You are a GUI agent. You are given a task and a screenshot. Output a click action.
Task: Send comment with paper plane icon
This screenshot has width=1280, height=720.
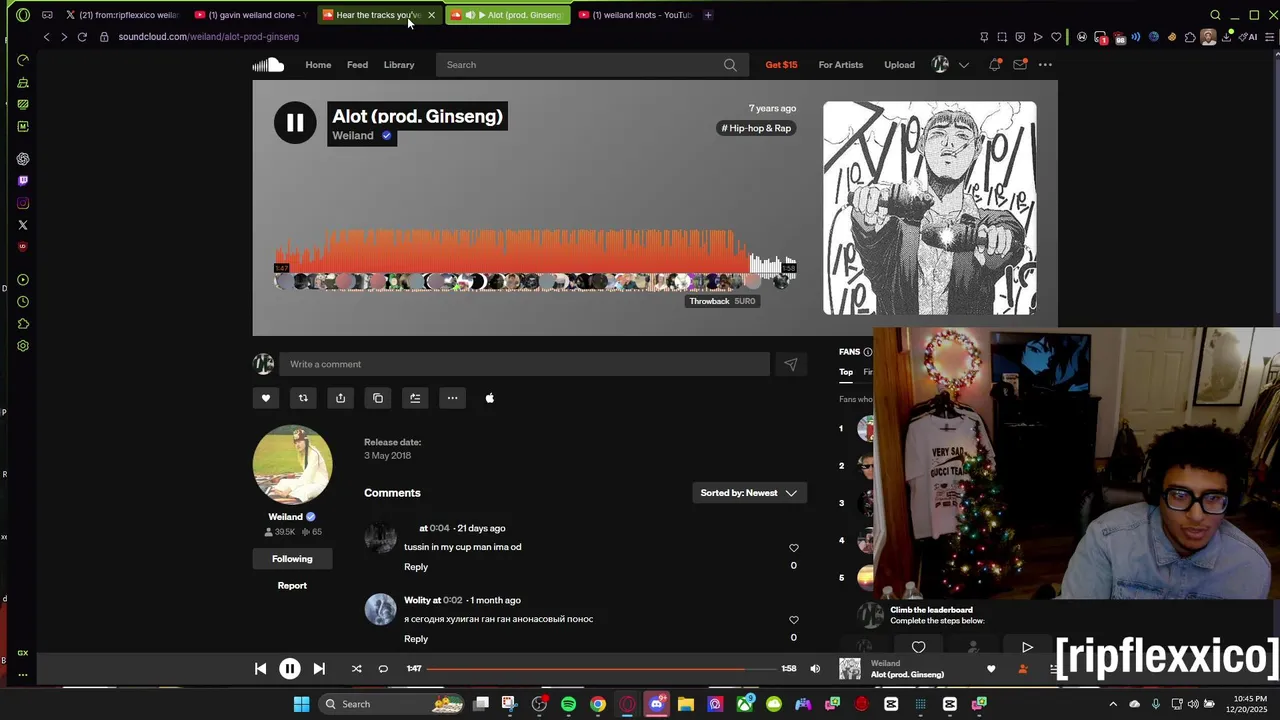click(x=790, y=364)
